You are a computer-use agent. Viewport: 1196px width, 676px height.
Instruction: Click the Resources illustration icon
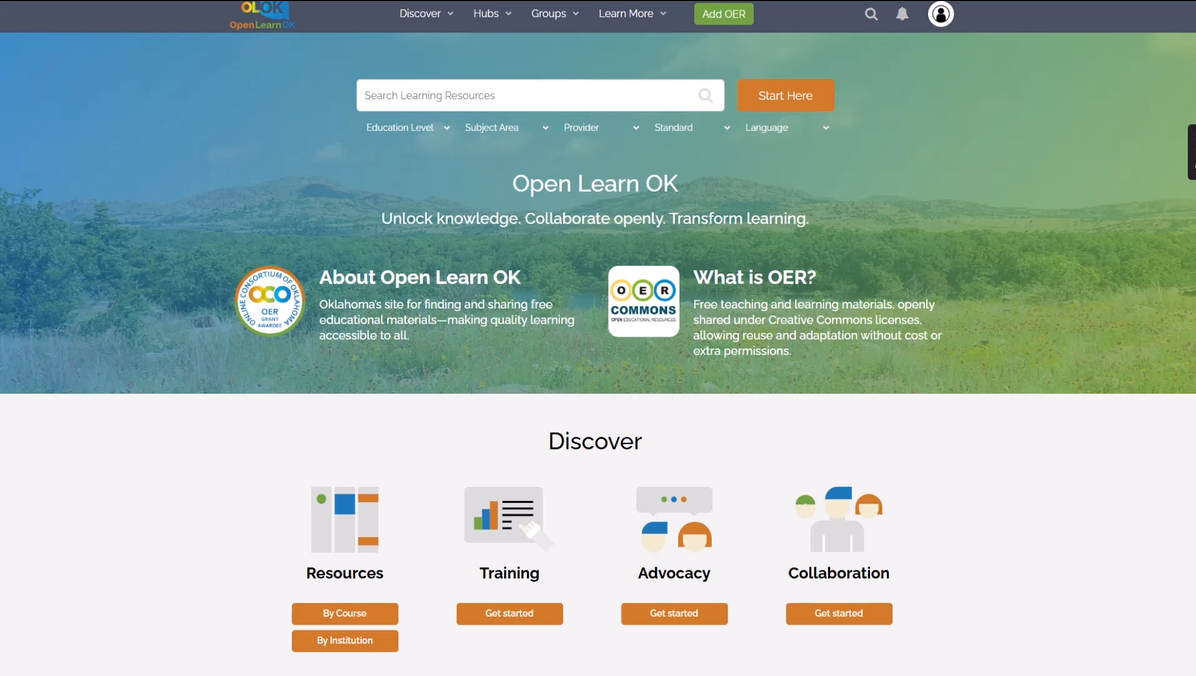click(345, 520)
